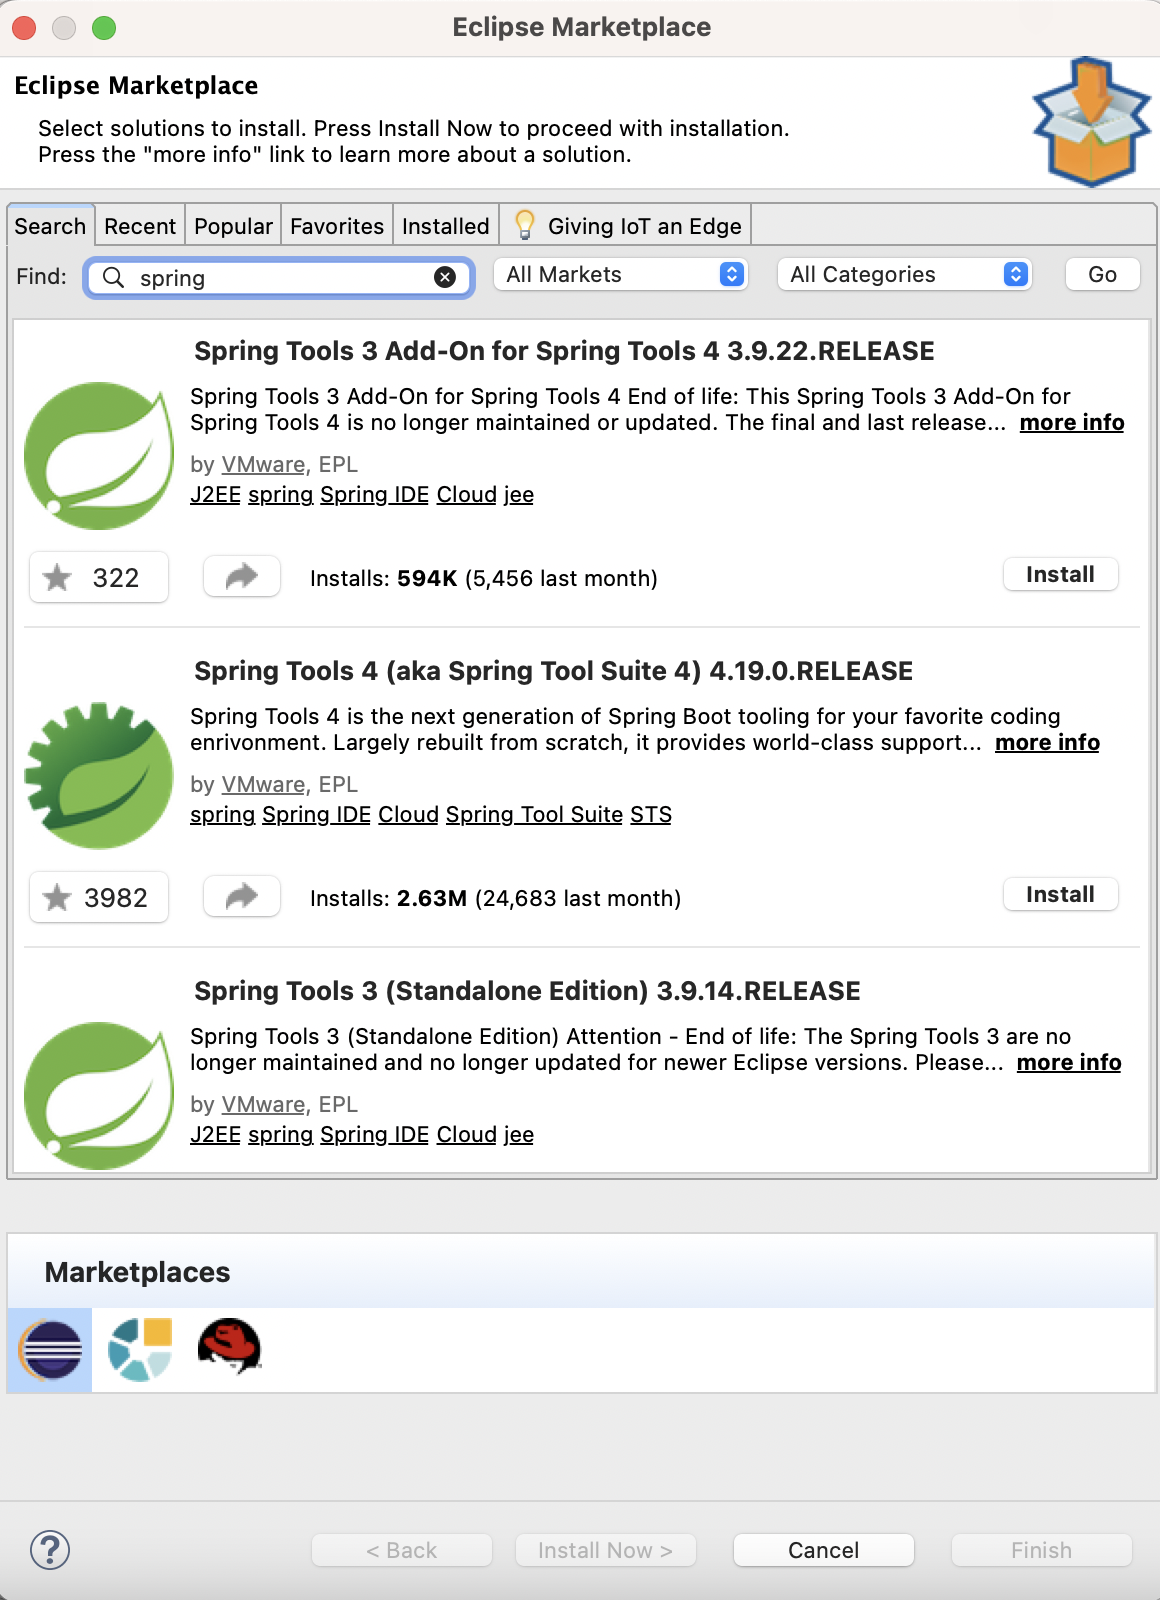The height and width of the screenshot is (1600, 1160).
Task: Click the Spring Tools 4 (aka Spring Tool Suite 4) title
Action: 553,670
